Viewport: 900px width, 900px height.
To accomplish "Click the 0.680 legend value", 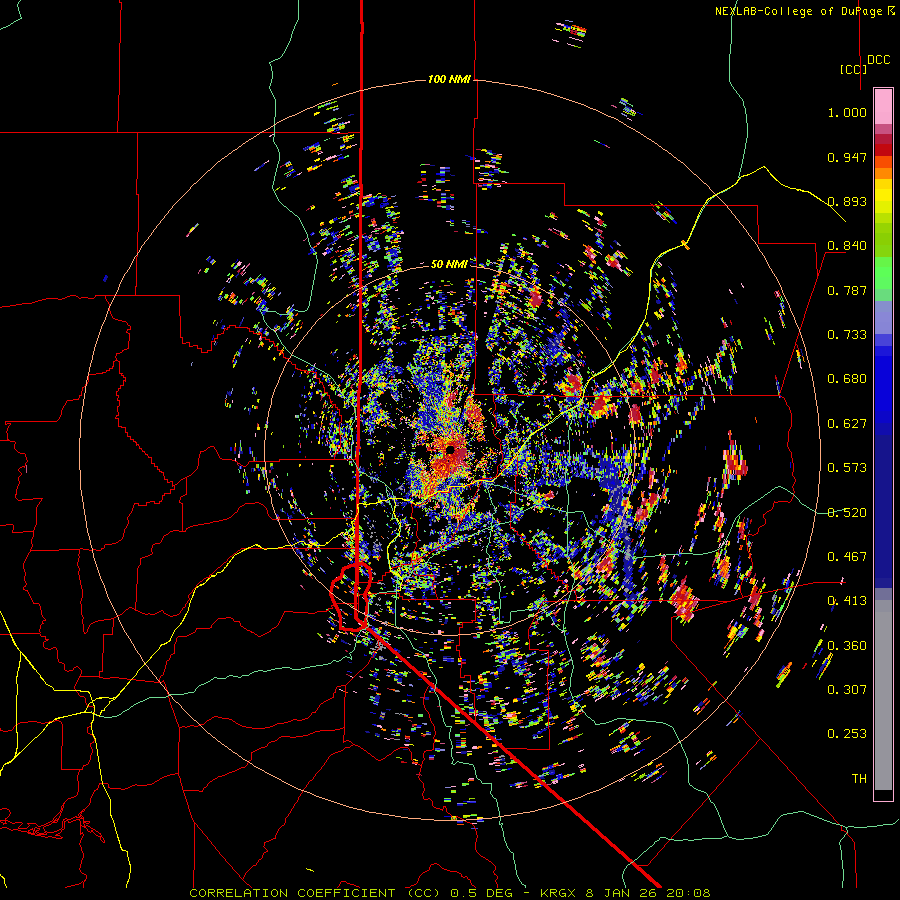I will click(x=847, y=379).
